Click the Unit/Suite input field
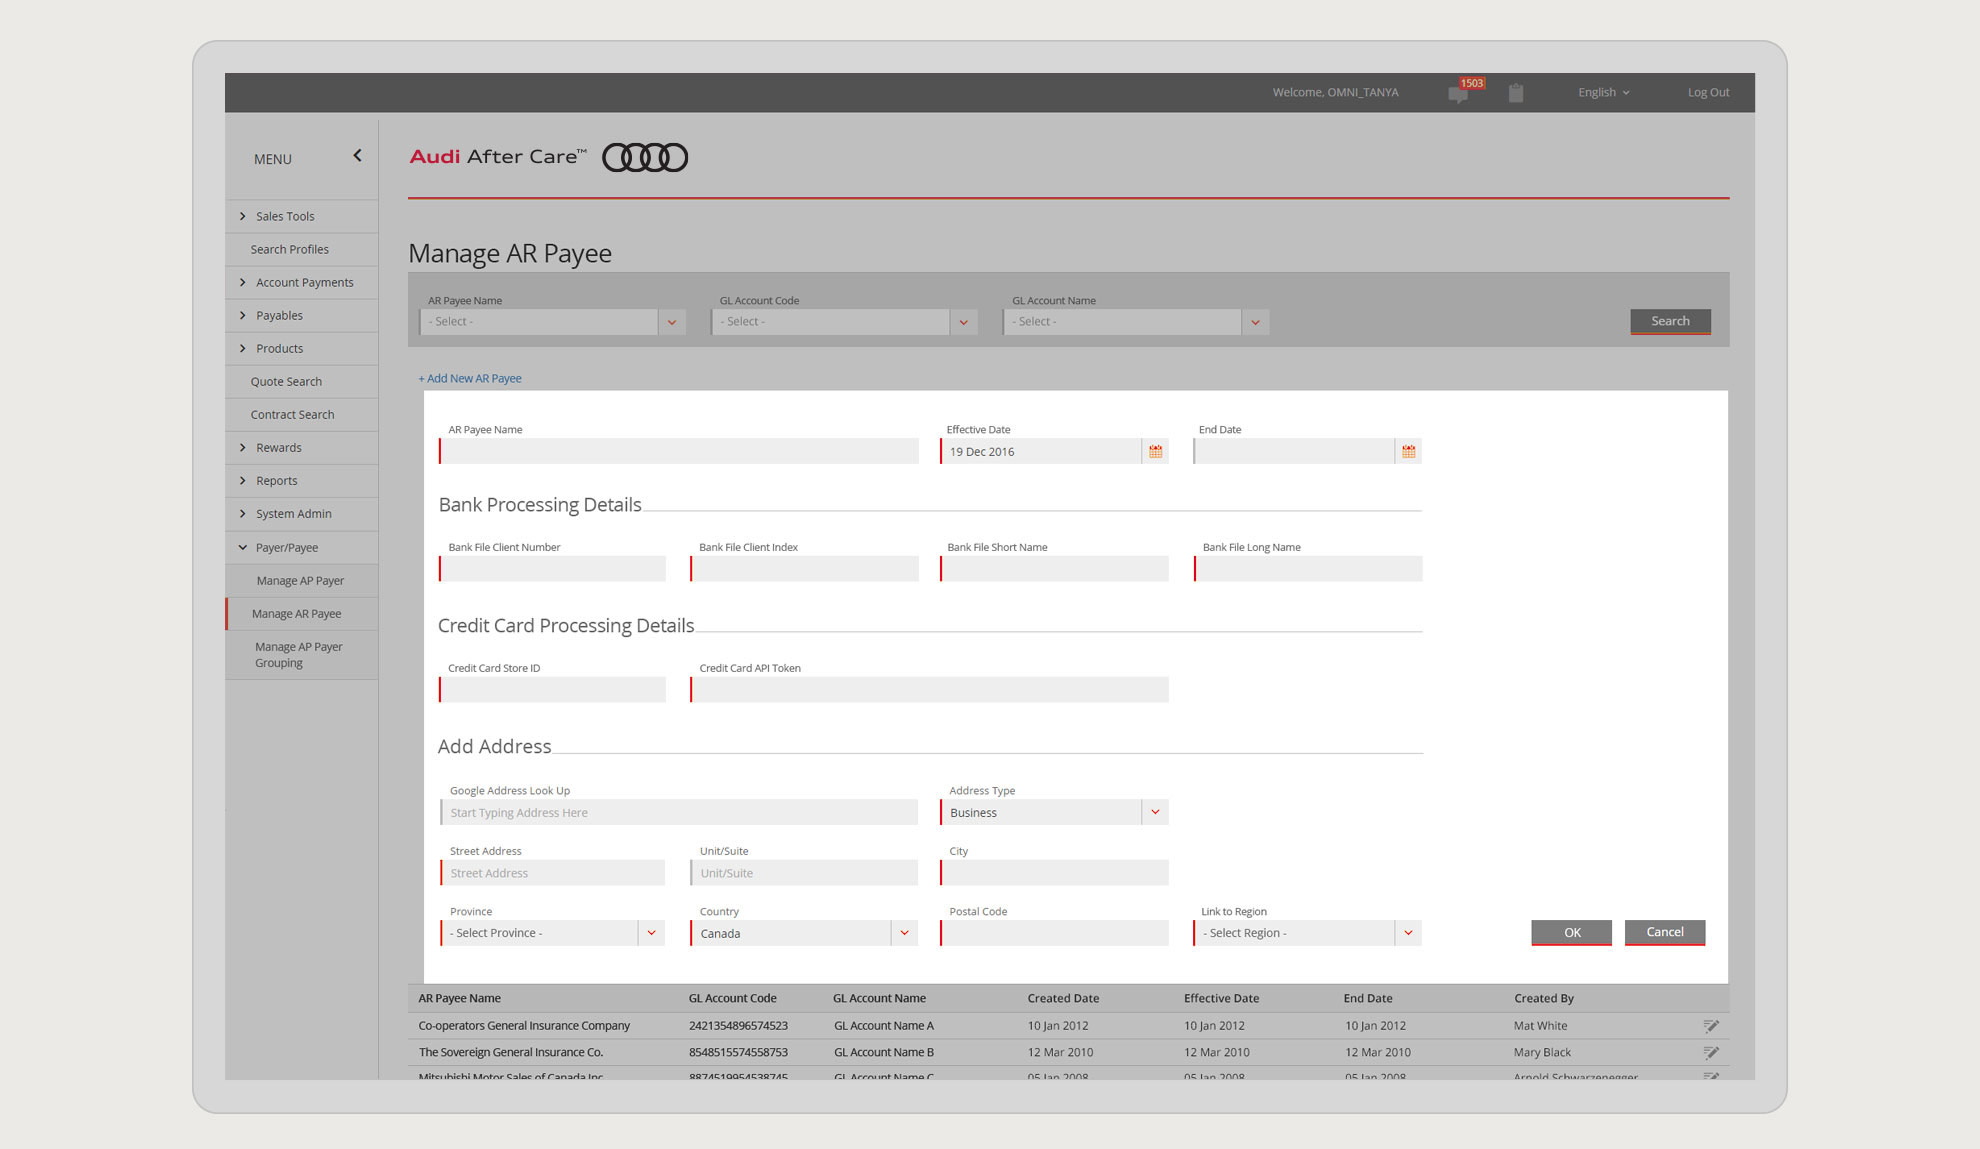 804,874
